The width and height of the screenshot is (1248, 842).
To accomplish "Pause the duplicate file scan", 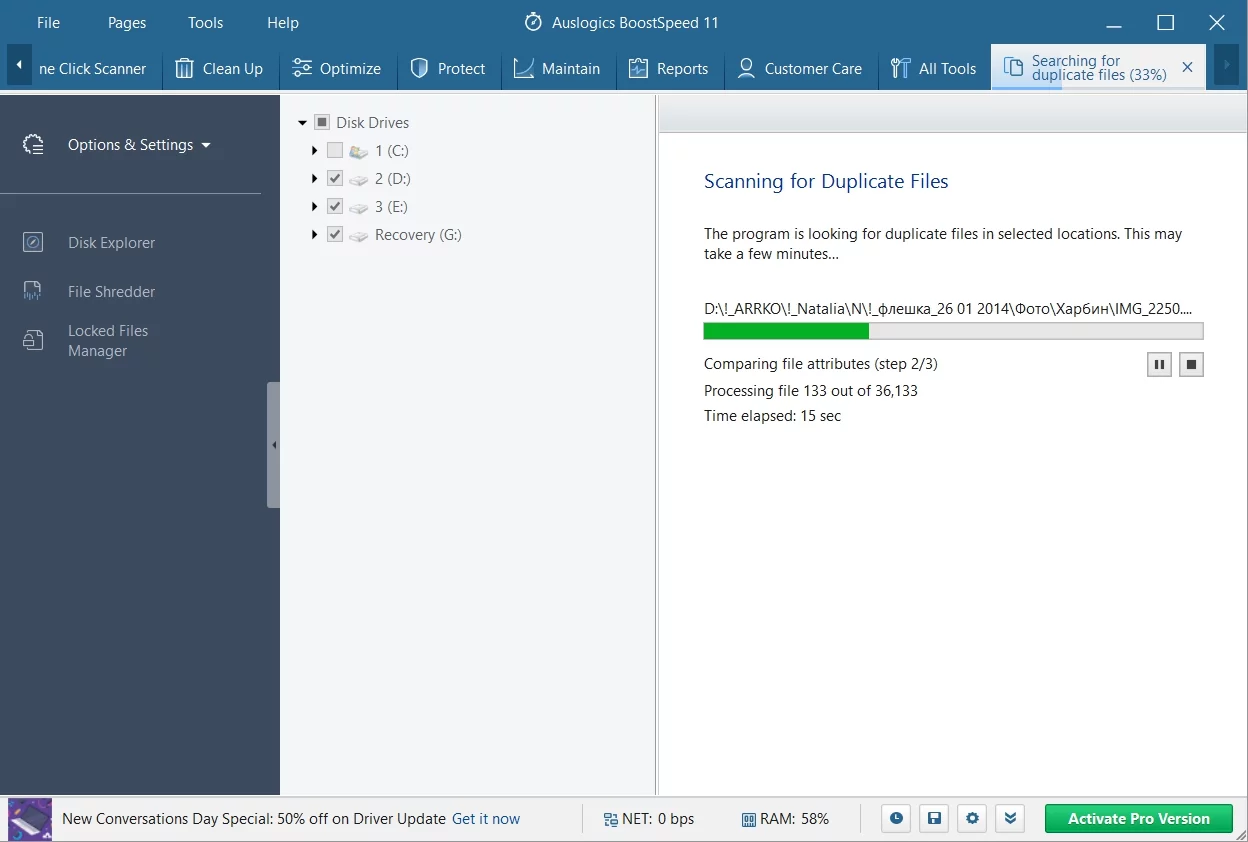I will coord(1159,365).
